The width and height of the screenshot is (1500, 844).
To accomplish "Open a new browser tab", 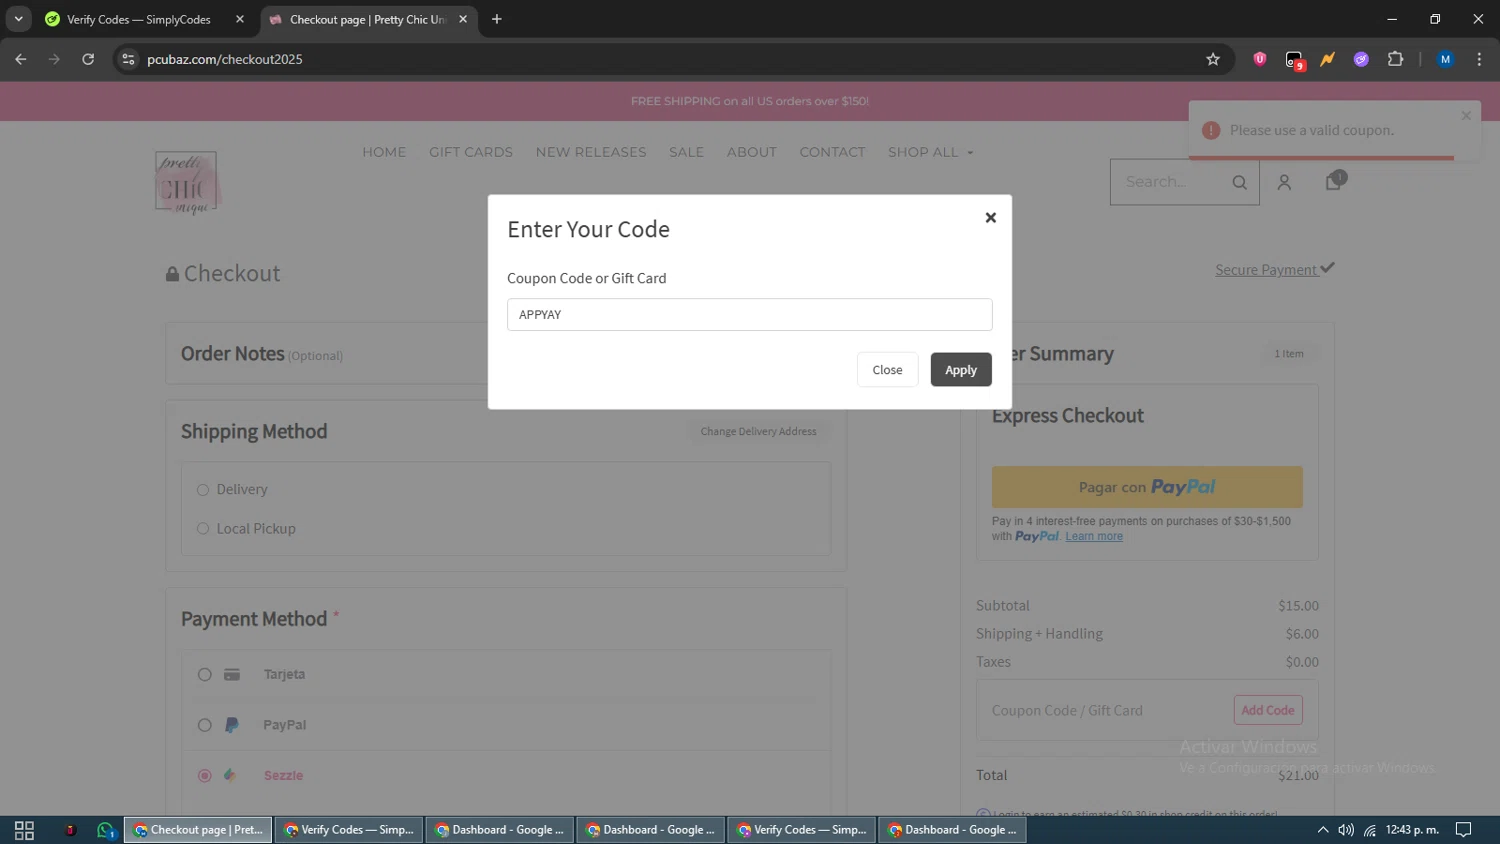I will tap(497, 19).
